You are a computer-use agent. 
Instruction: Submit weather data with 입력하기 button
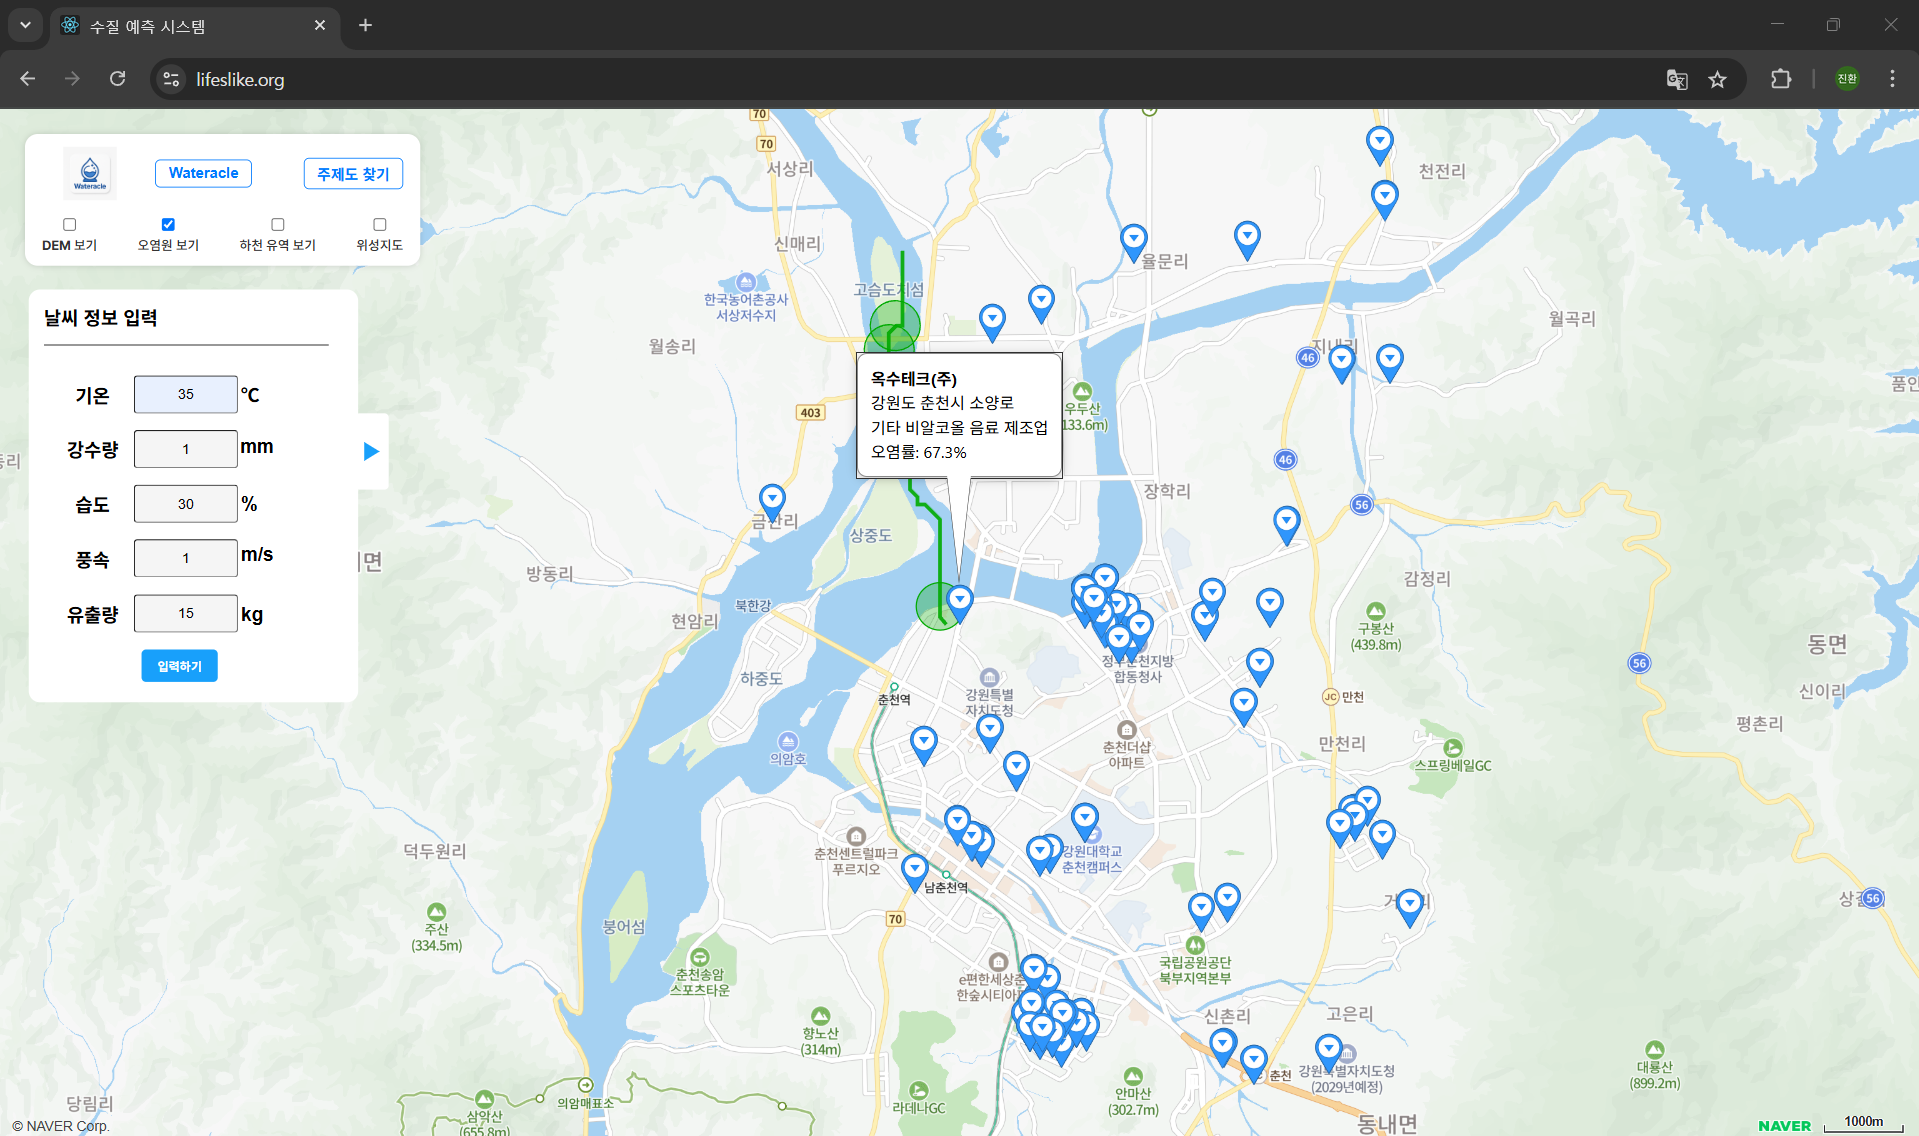coord(180,666)
